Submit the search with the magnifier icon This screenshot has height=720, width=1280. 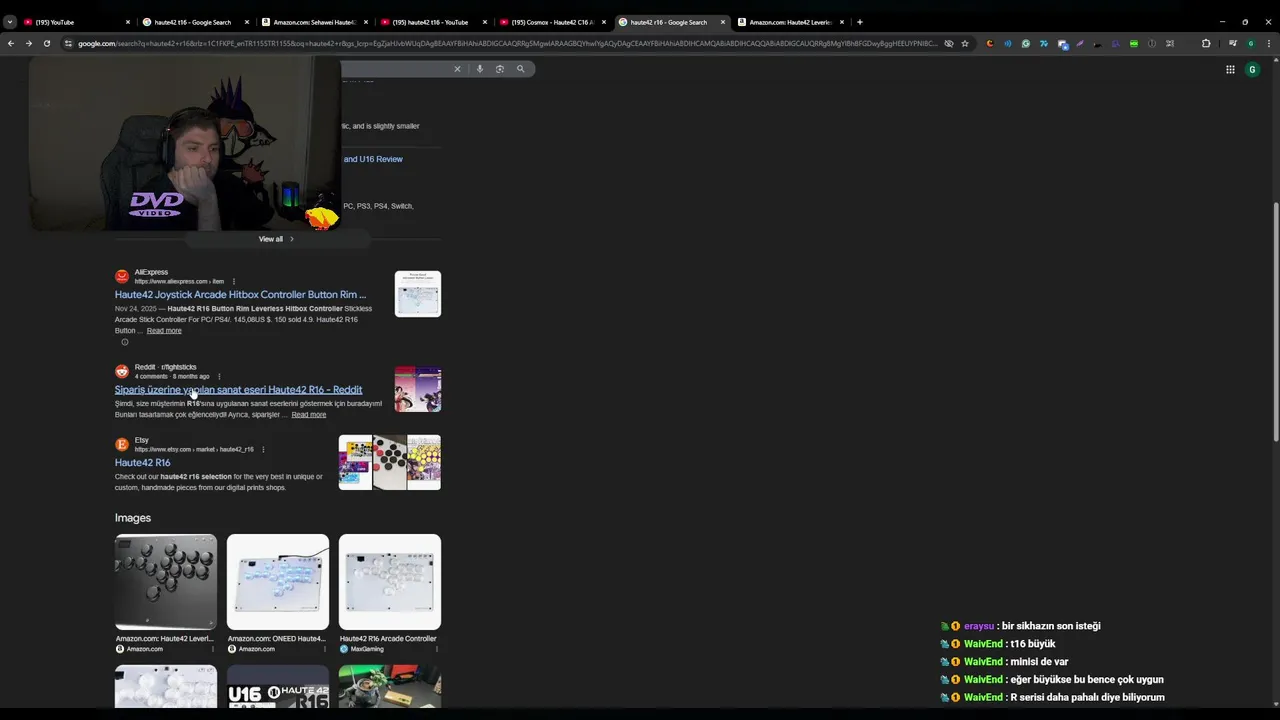(x=520, y=69)
